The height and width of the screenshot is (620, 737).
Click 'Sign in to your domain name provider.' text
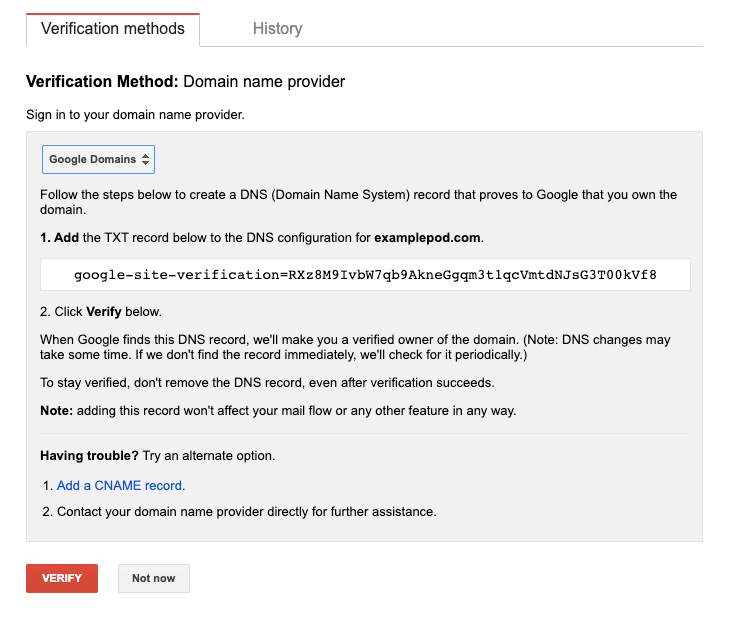coord(135,115)
